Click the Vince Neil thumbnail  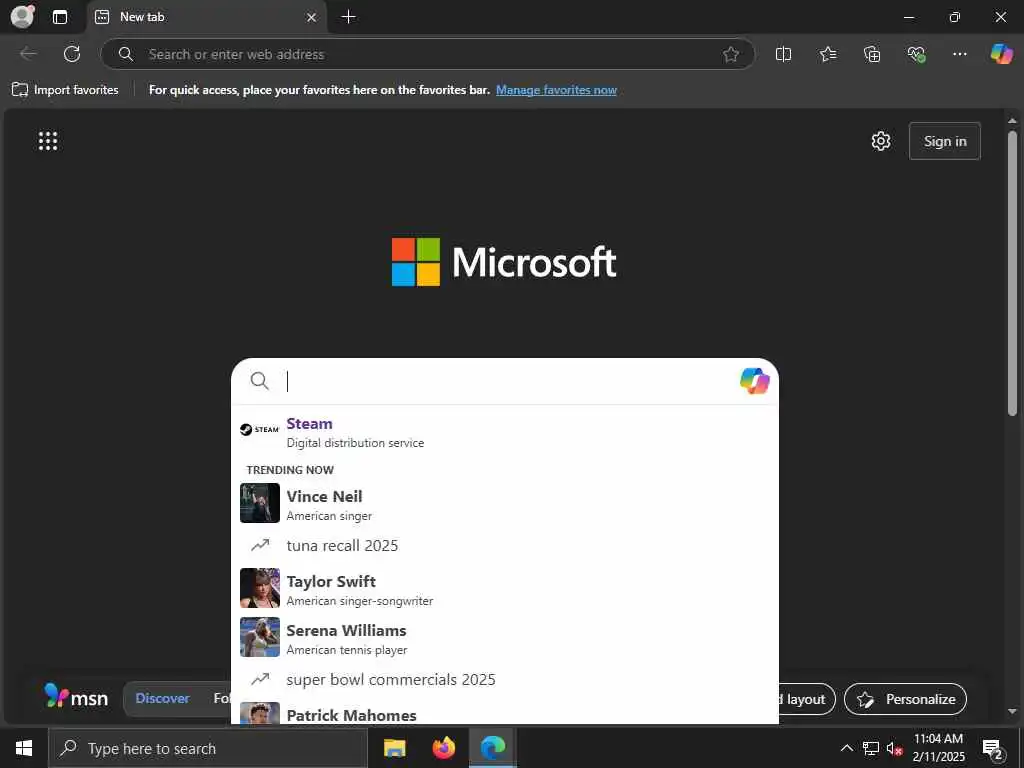(259, 503)
